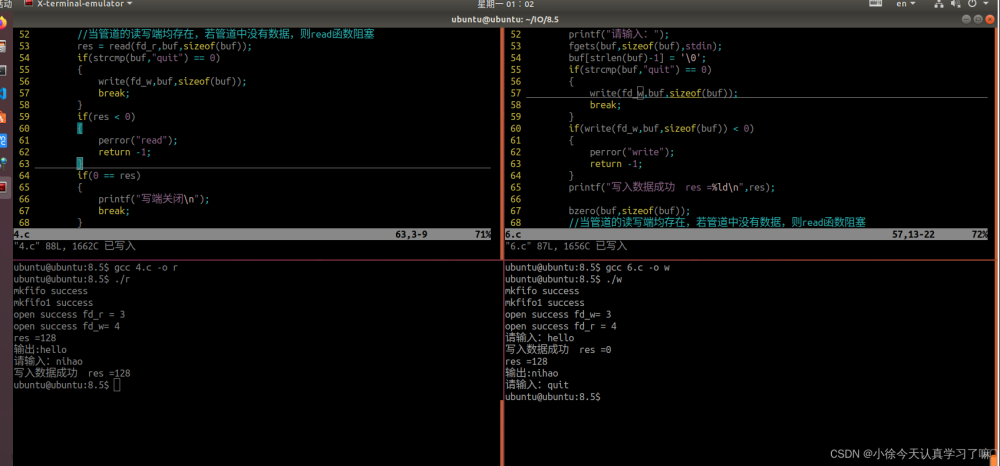Click the '6.c' file name in vim status bar
Image resolution: width=1000 pixels, height=466 pixels.
[x=513, y=235]
